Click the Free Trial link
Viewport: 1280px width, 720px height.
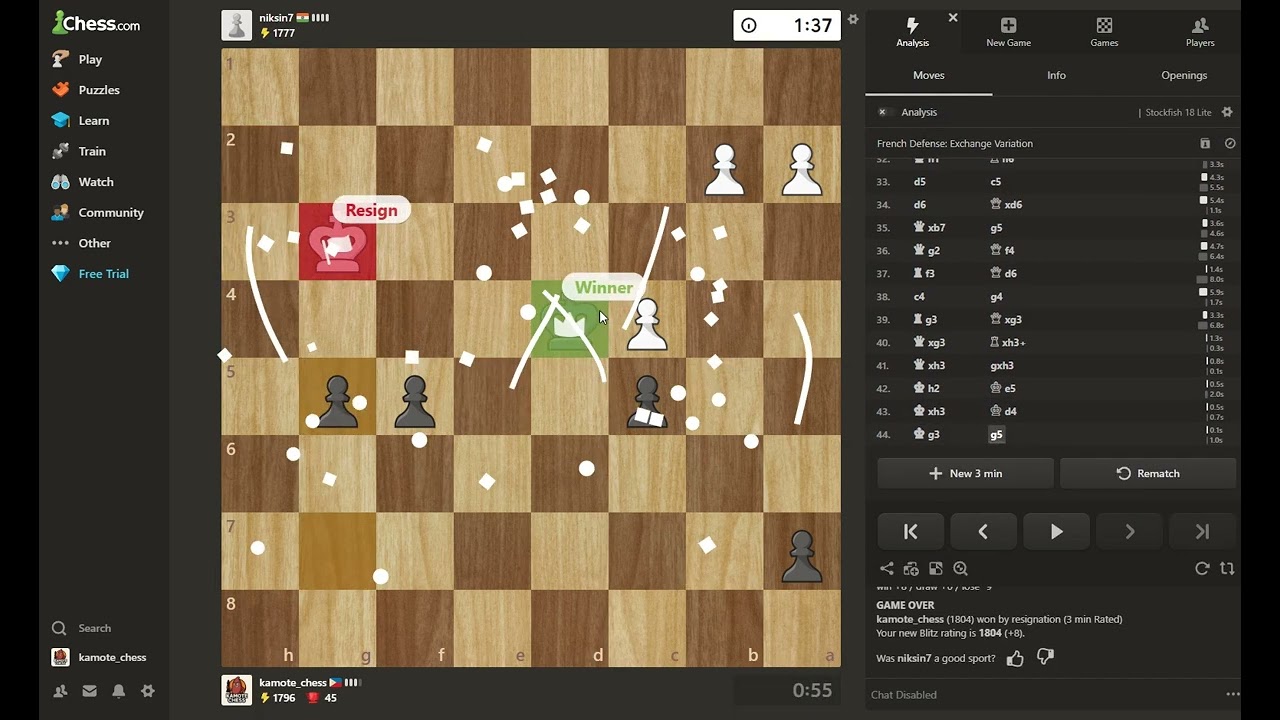click(x=91, y=274)
